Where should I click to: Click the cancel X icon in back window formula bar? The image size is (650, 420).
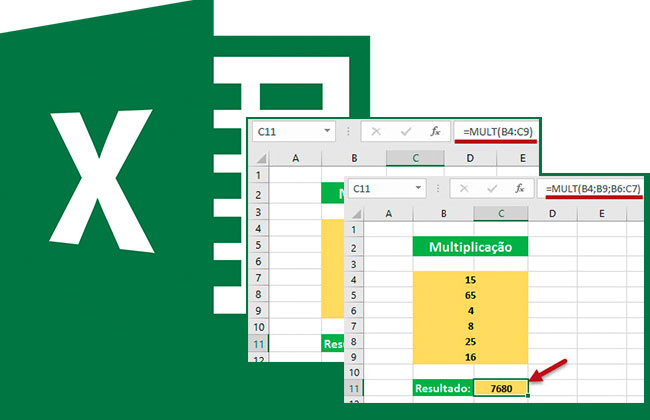376,132
